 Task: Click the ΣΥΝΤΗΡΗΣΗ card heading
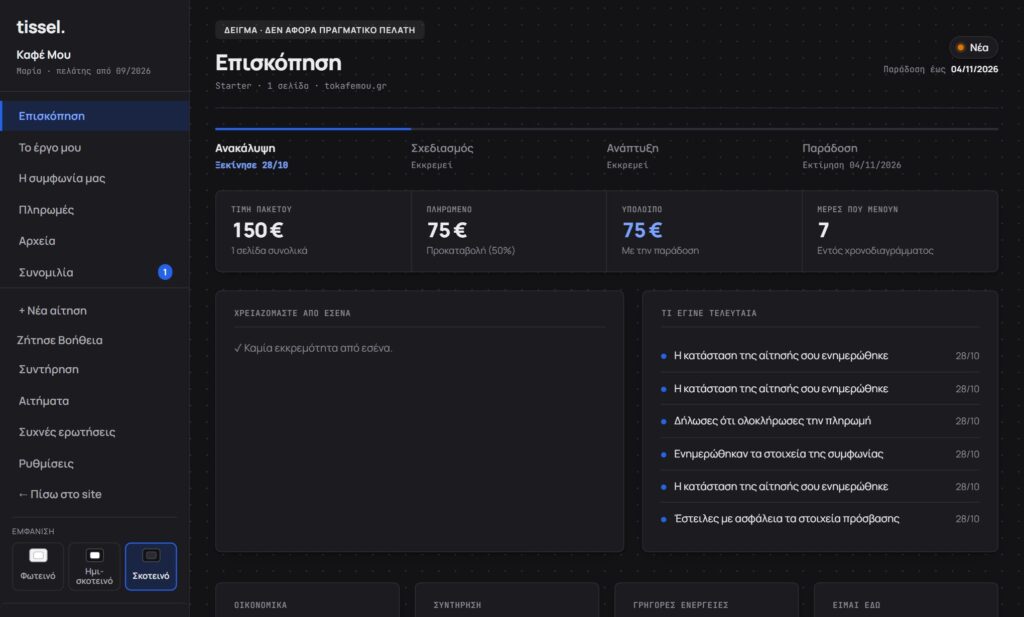coord(457,605)
